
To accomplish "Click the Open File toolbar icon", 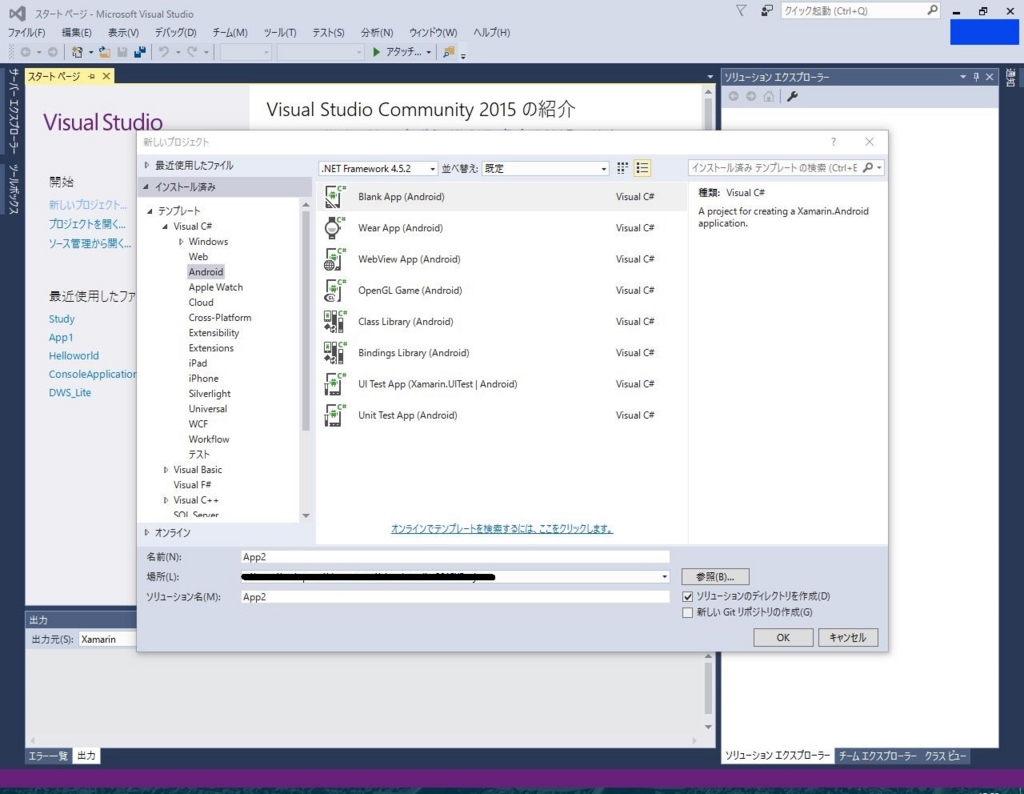I will (x=104, y=52).
